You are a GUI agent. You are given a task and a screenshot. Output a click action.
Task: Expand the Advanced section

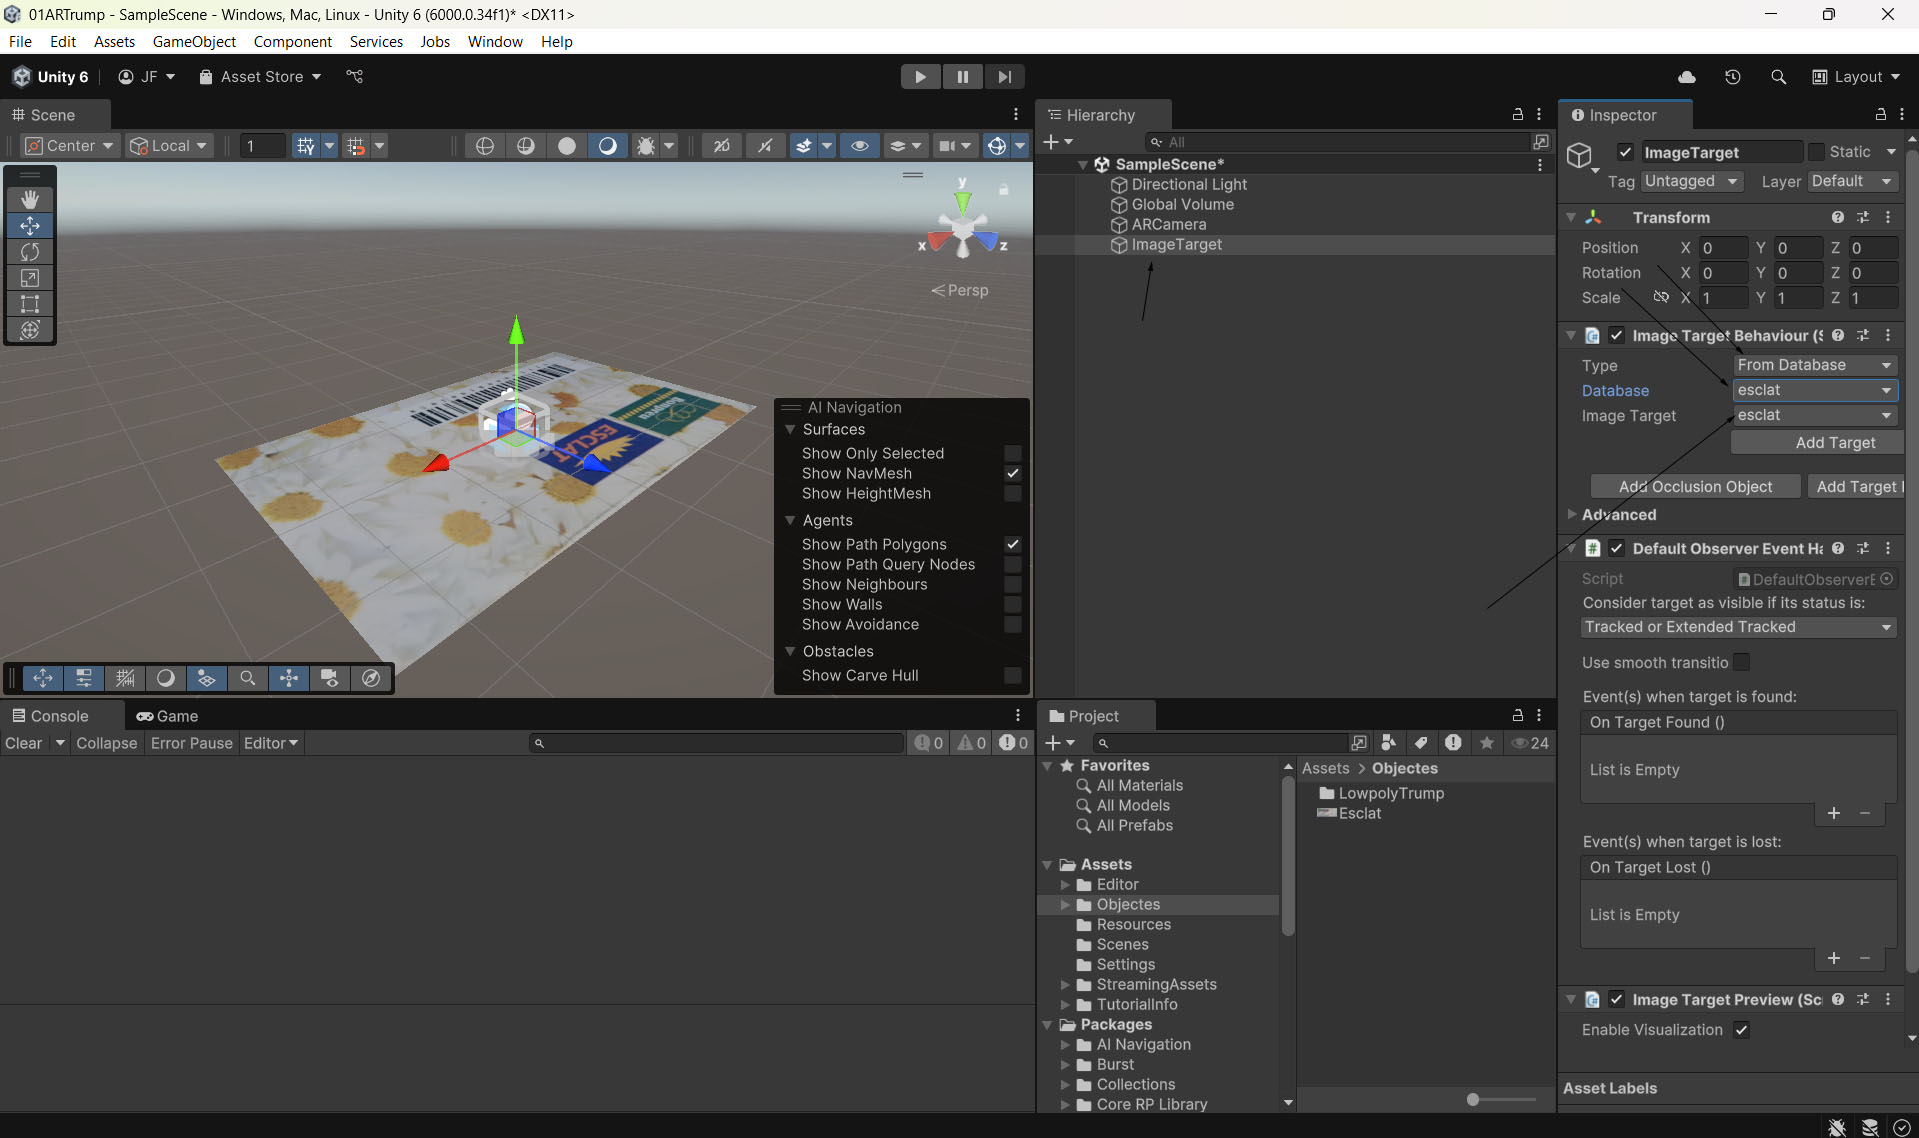(1618, 515)
